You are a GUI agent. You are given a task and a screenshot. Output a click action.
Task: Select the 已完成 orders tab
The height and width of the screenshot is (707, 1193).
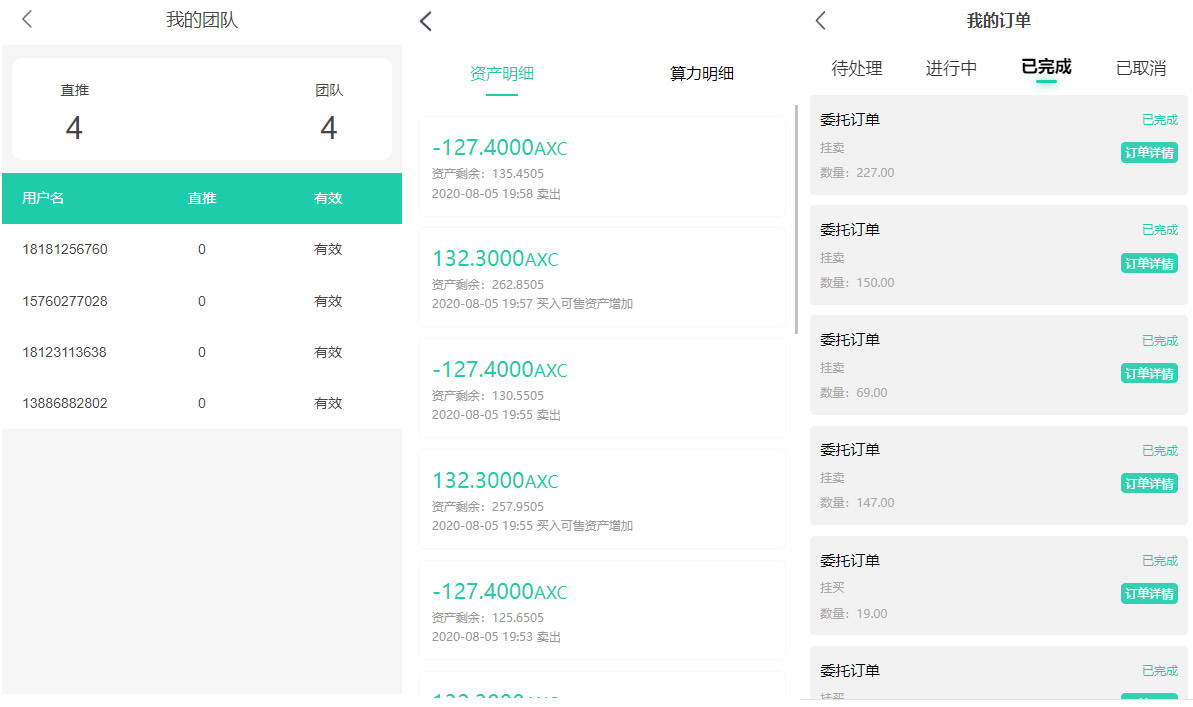(x=1046, y=67)
